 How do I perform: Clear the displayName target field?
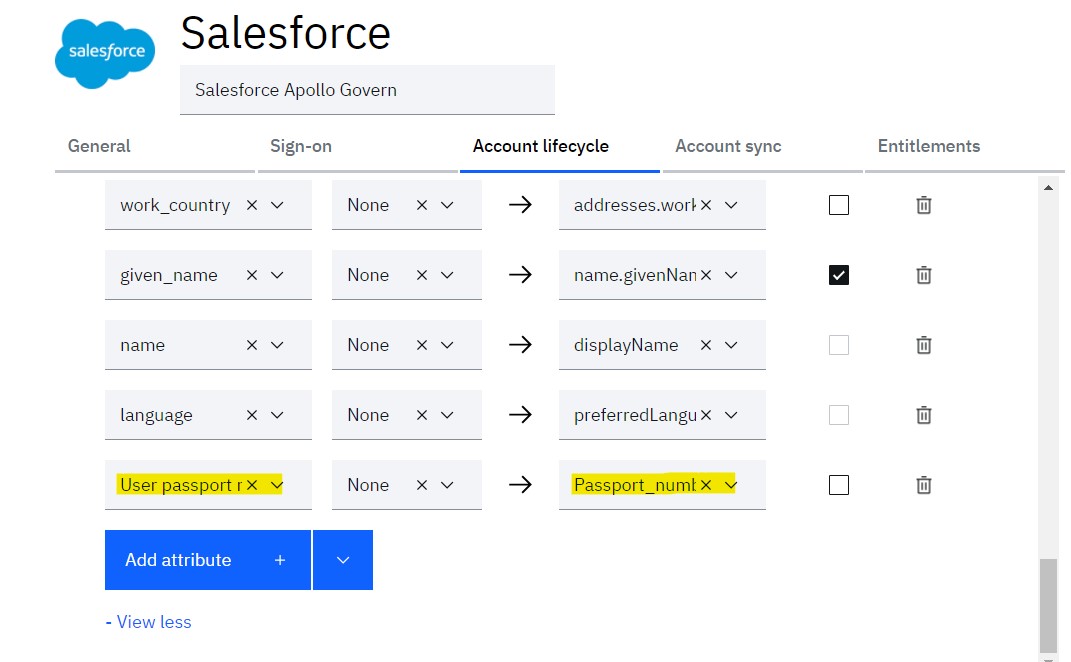706,345
